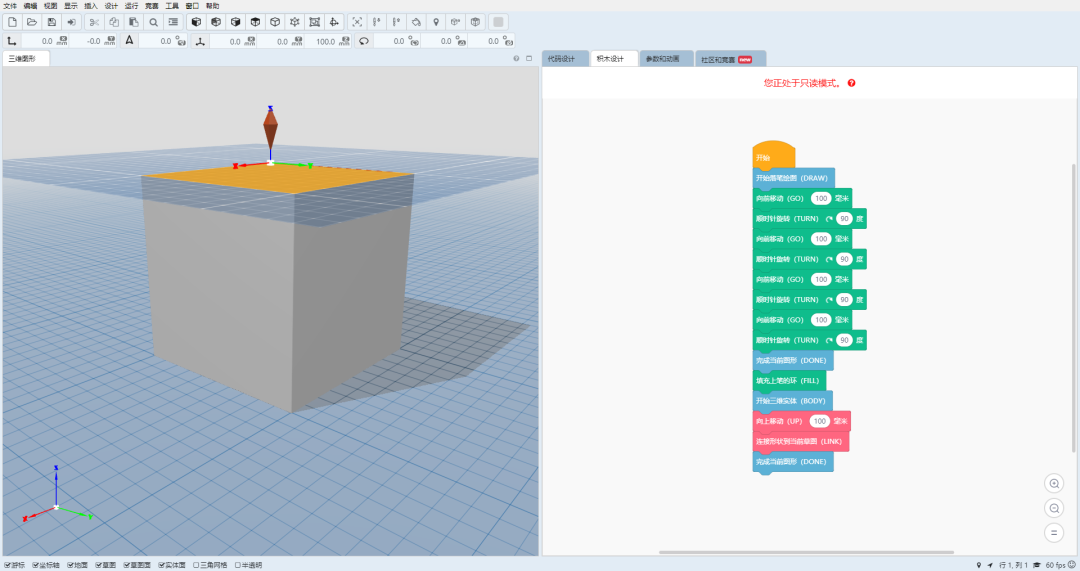Viewport: 1080px width, 571px height.
Task: Enable the 三角网格 checkbox
Action: 196,565
